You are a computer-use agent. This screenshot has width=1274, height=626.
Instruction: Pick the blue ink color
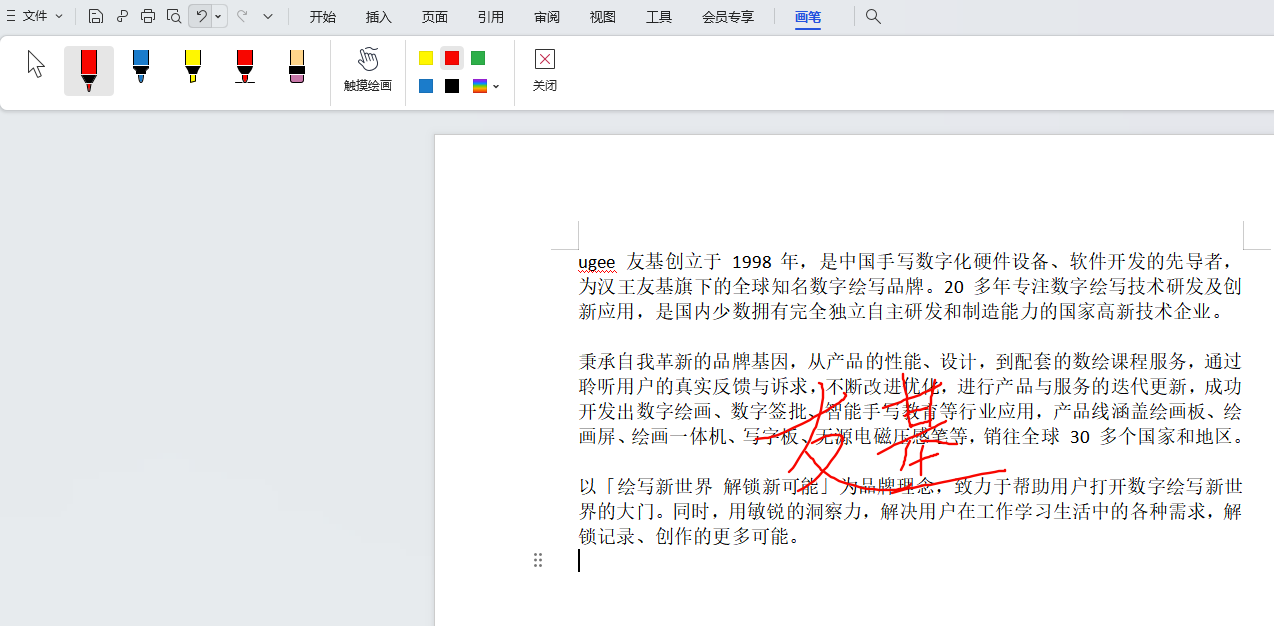[426, 86]
